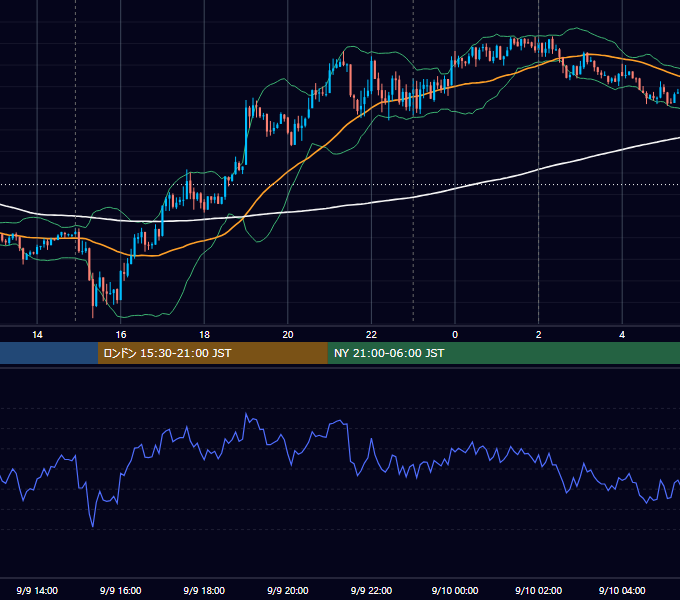Click the ロンドン 15:30-21:00 JST session bar

pyautogui.click(x=212, y=353)
